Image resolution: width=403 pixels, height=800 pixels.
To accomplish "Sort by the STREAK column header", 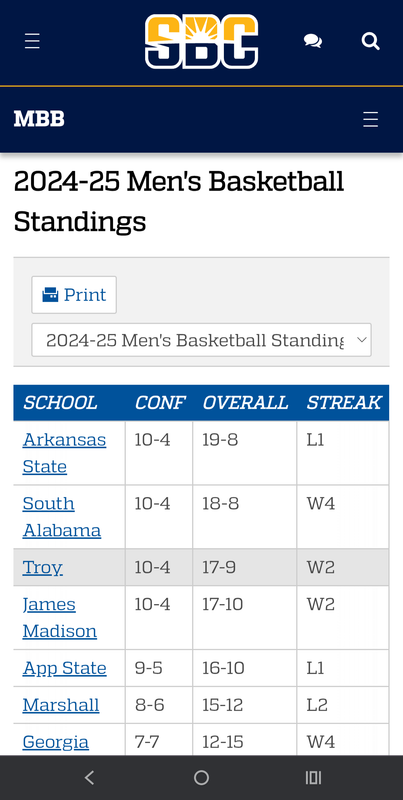I will click(x=343, y=403).
